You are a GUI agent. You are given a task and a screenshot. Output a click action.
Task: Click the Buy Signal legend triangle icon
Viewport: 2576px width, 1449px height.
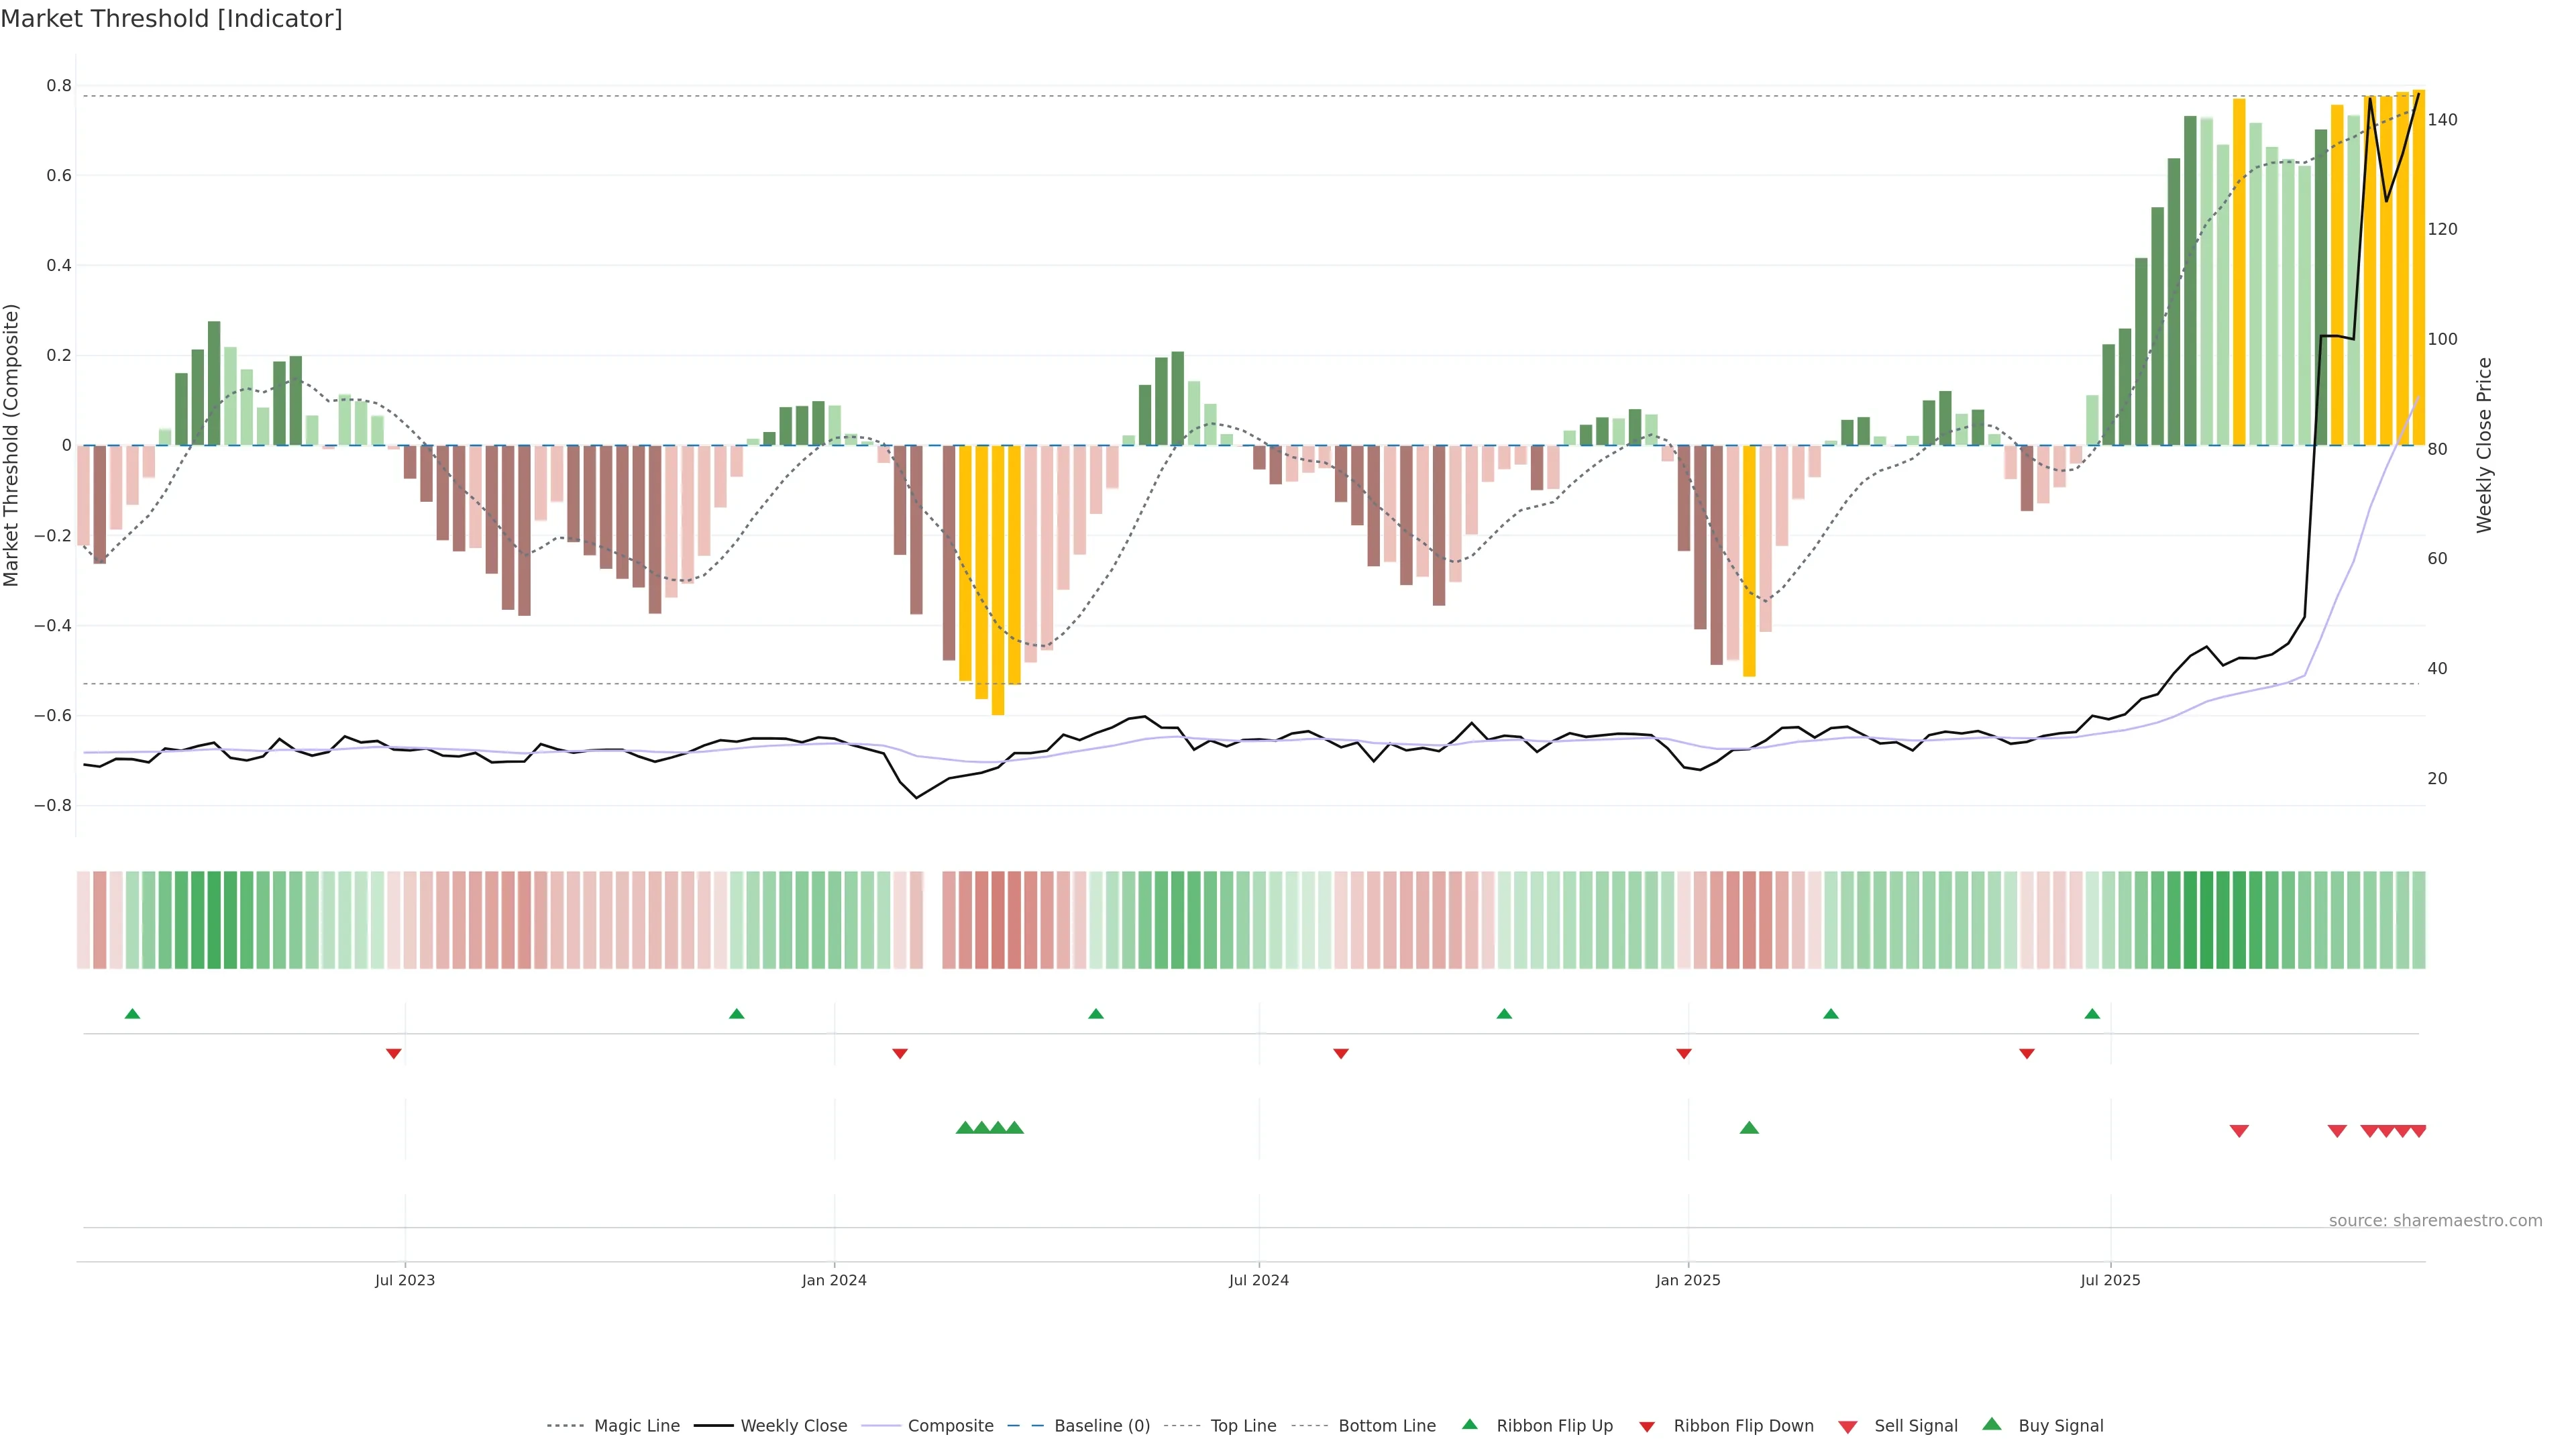click(1991, 1424)
